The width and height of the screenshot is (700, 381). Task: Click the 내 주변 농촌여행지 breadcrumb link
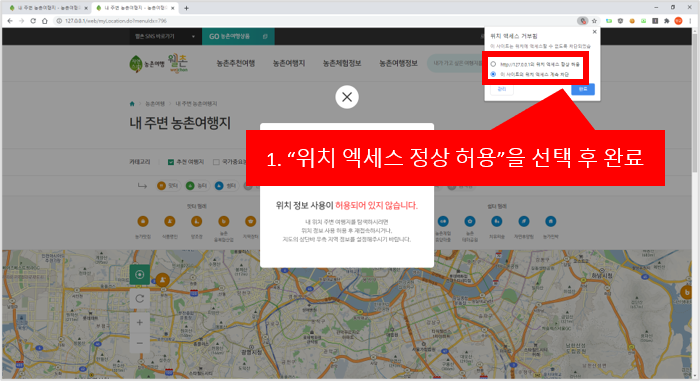click(x=196, y=104)
